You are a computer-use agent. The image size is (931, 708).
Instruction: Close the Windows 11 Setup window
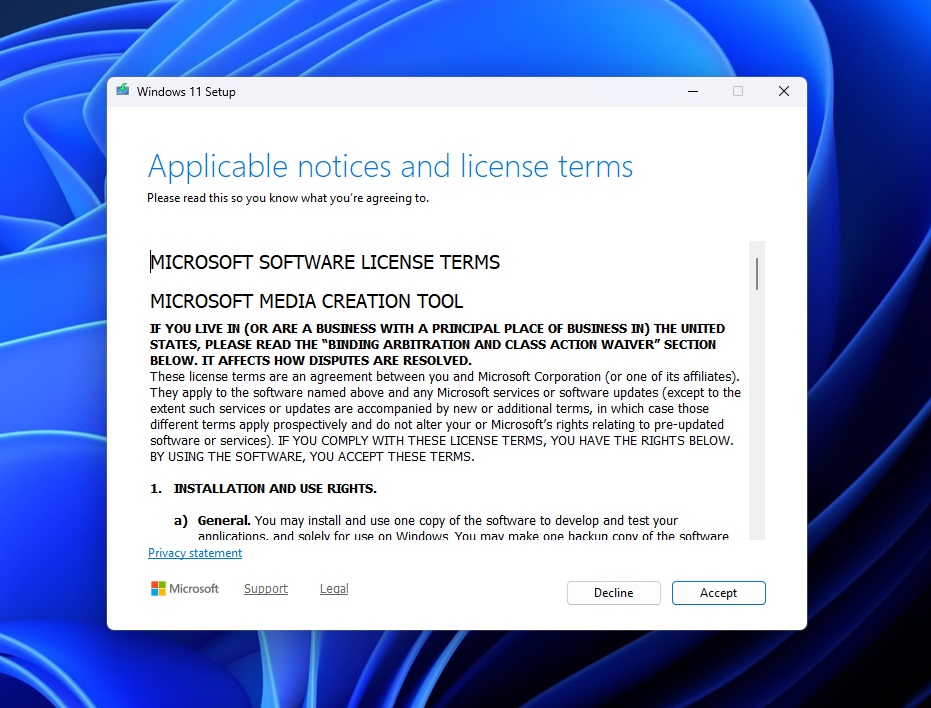tap(784, 91)
